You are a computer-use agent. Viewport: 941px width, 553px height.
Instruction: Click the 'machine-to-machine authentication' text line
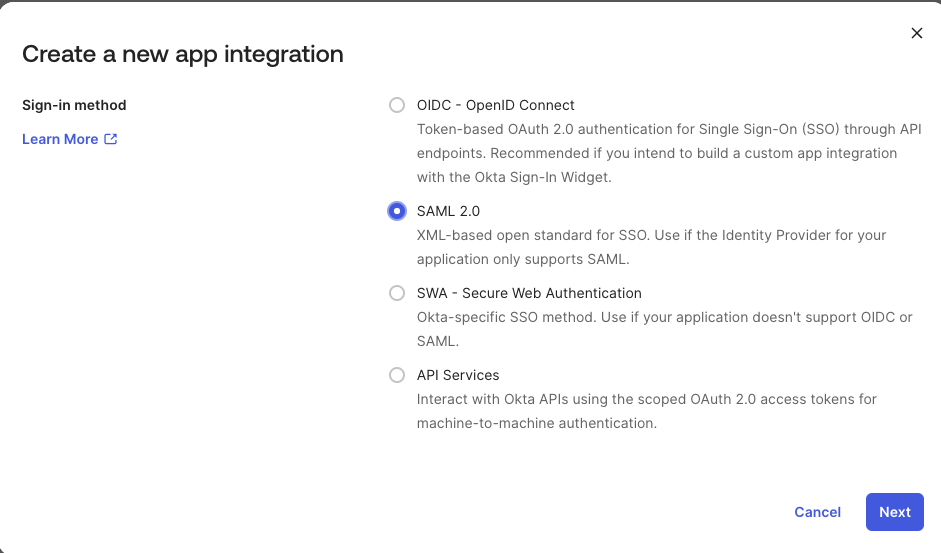536,423
